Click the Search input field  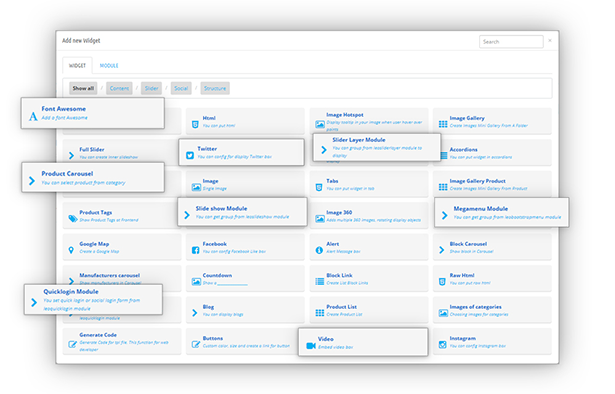pos(511,42)
